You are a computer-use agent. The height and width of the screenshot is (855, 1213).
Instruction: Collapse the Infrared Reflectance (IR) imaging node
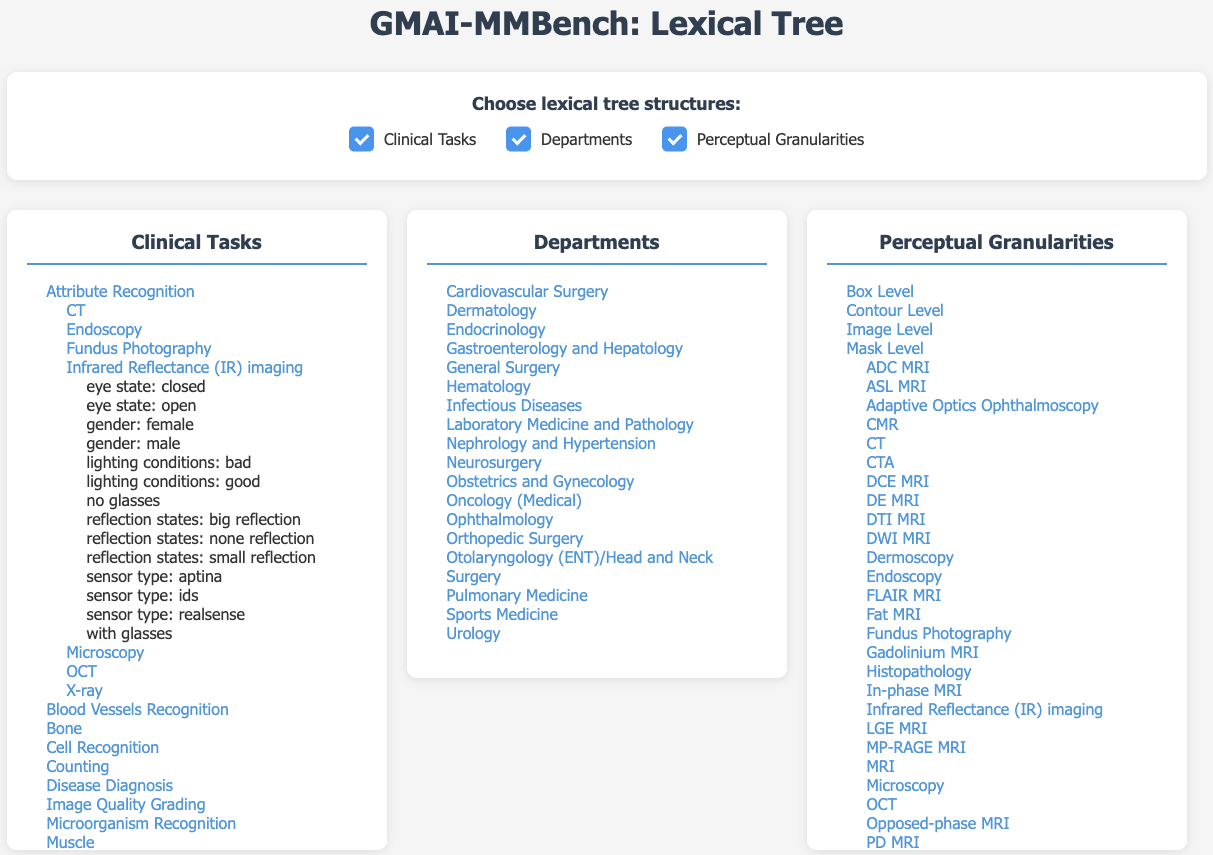(184, 367)
